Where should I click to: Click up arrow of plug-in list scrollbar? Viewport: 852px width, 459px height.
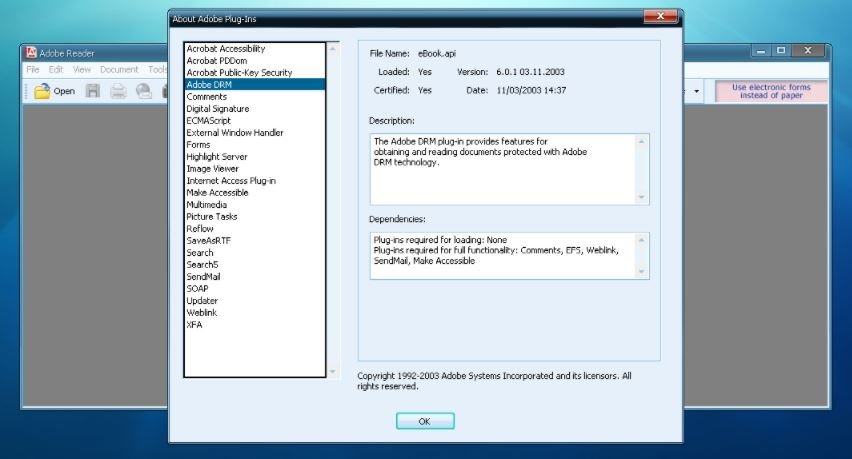[333, 48]
